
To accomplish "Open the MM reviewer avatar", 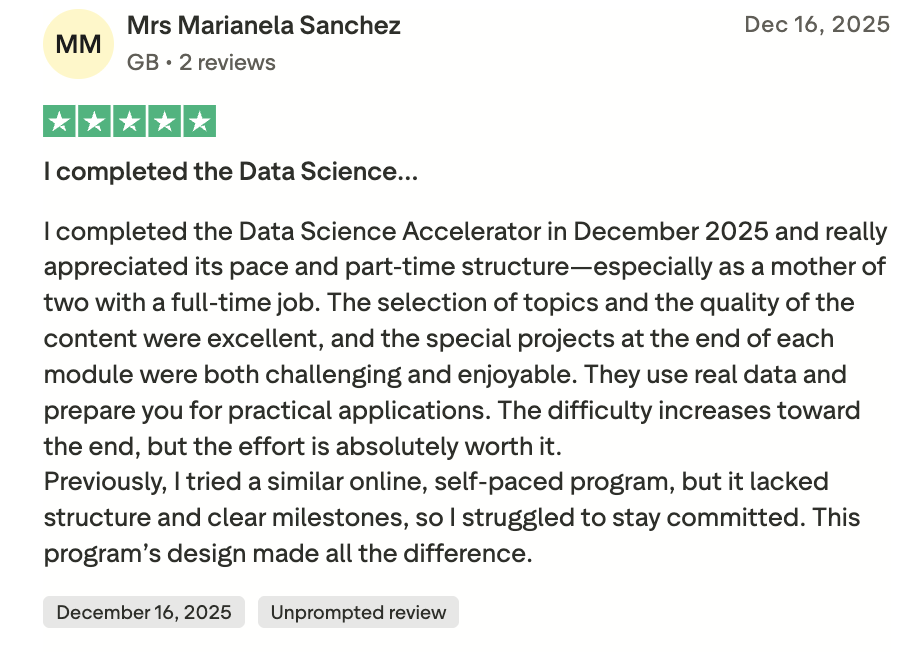I will pos(78,44).
